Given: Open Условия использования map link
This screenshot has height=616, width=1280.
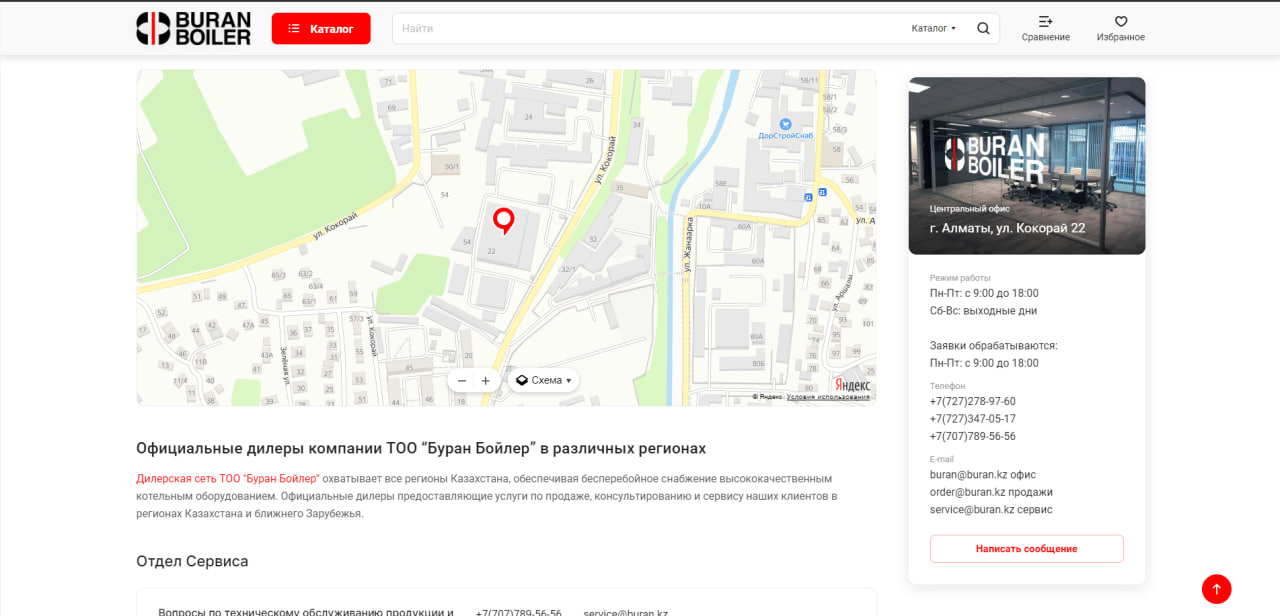Looking at the screenshot, I should click(x=827, y=397).
